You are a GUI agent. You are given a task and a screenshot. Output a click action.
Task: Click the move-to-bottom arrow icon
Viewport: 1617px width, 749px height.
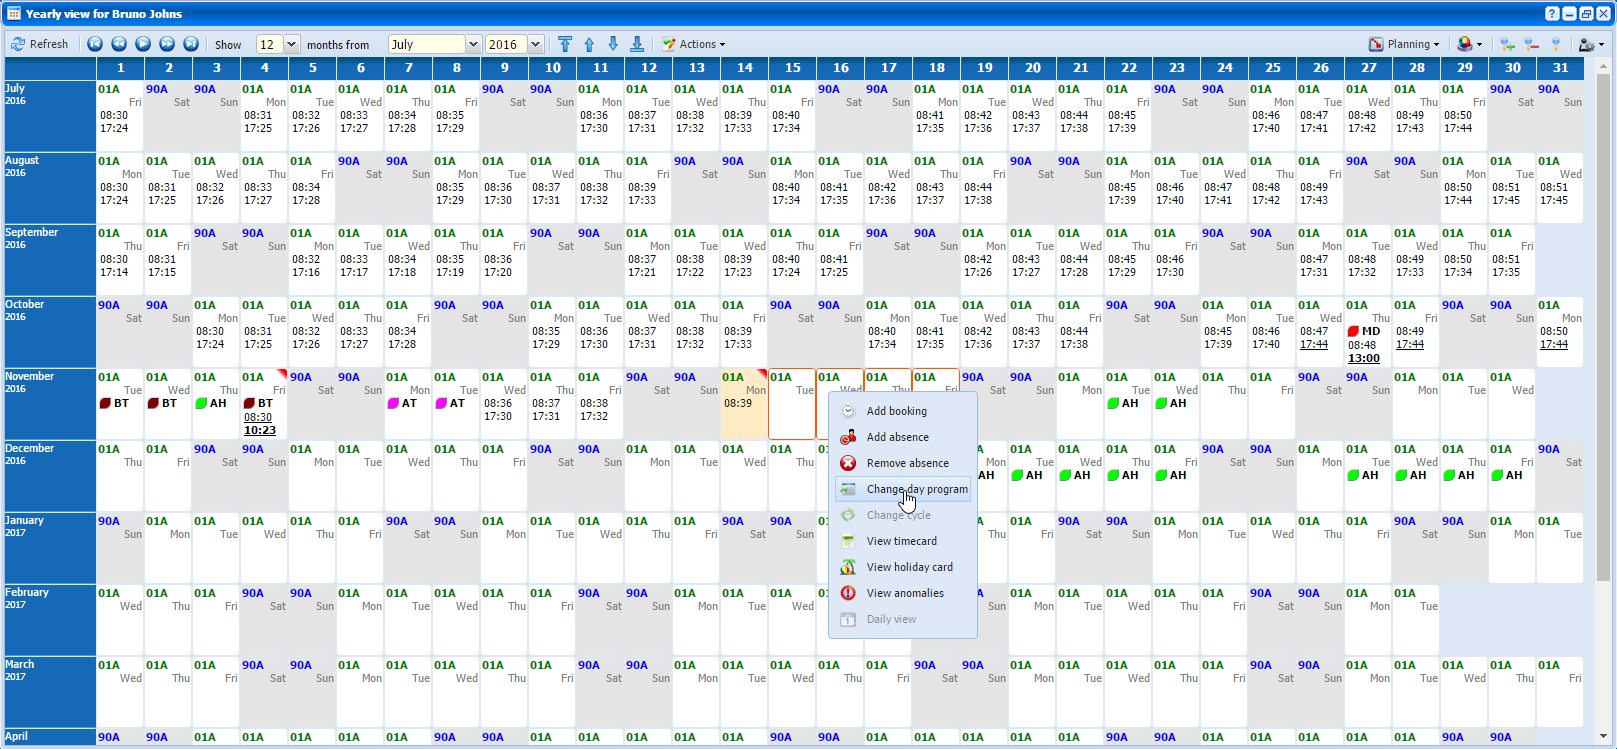pos(637,44)
